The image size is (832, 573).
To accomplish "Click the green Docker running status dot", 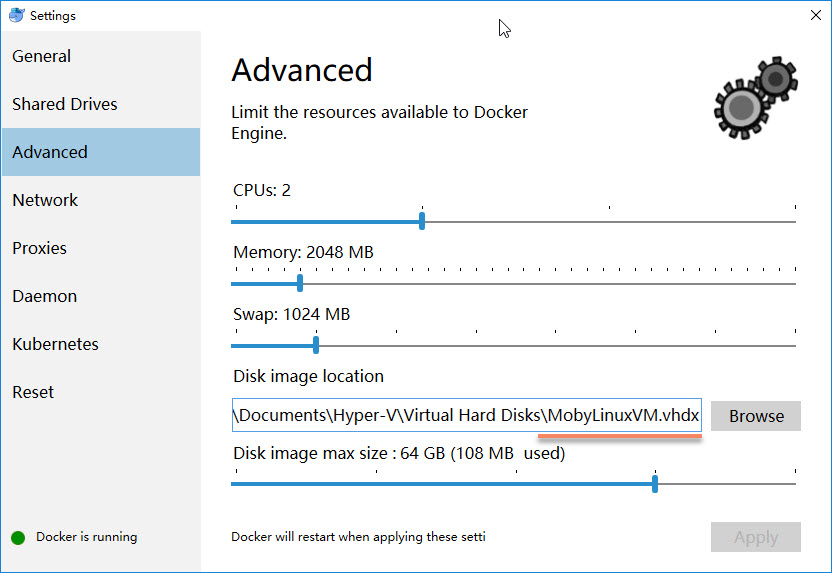I will 18,537.
